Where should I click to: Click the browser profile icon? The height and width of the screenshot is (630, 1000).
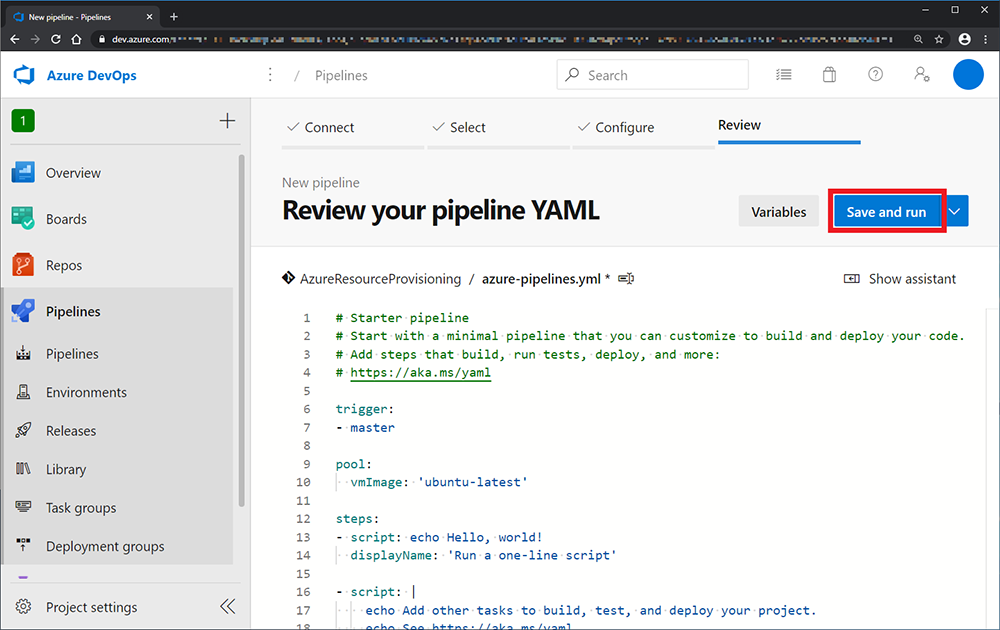tap(964, 40)
